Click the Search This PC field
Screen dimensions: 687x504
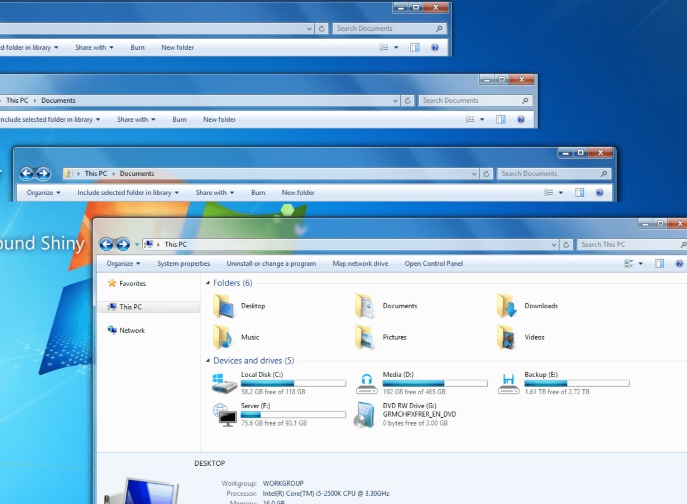[631, 245]
